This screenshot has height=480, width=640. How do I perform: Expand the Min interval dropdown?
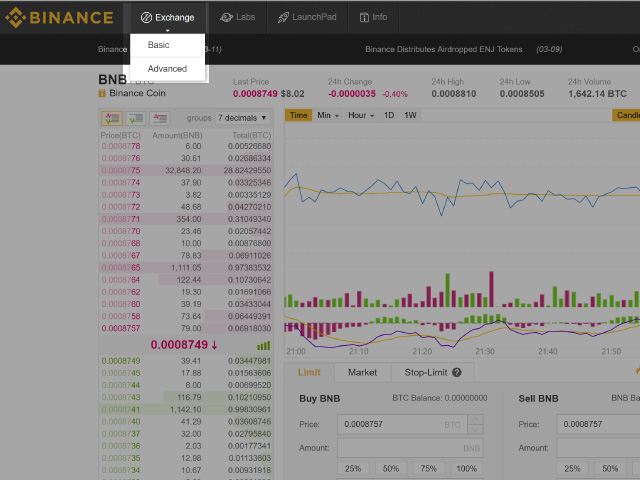tap(328, 115)
